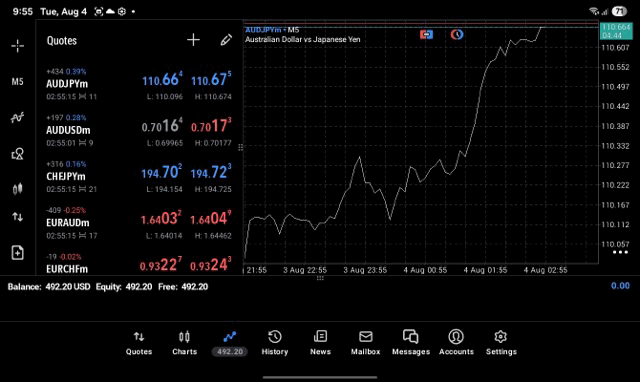Tap the profit value 0.00

tap(620, 286)
